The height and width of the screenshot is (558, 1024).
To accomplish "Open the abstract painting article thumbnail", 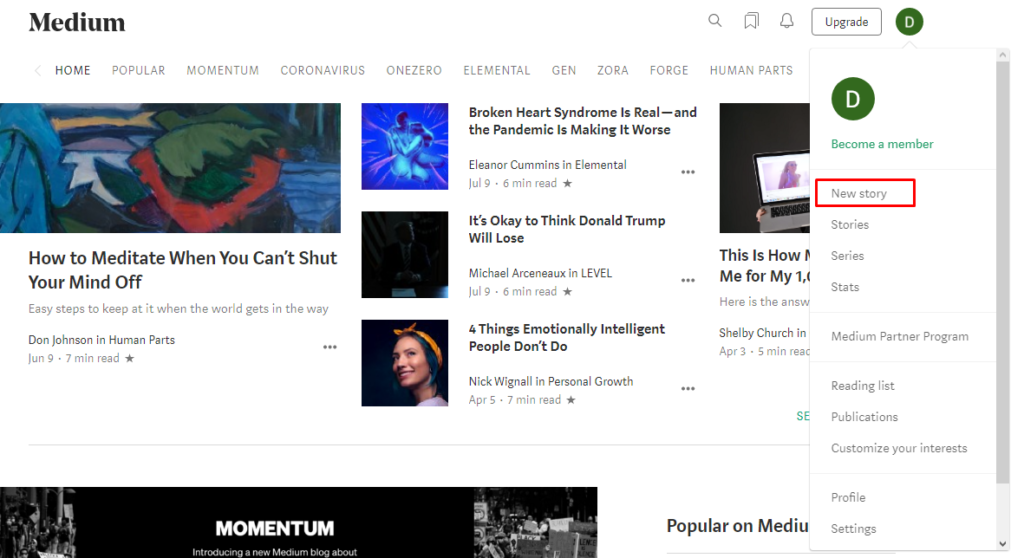I will click(x=170, y=168).
